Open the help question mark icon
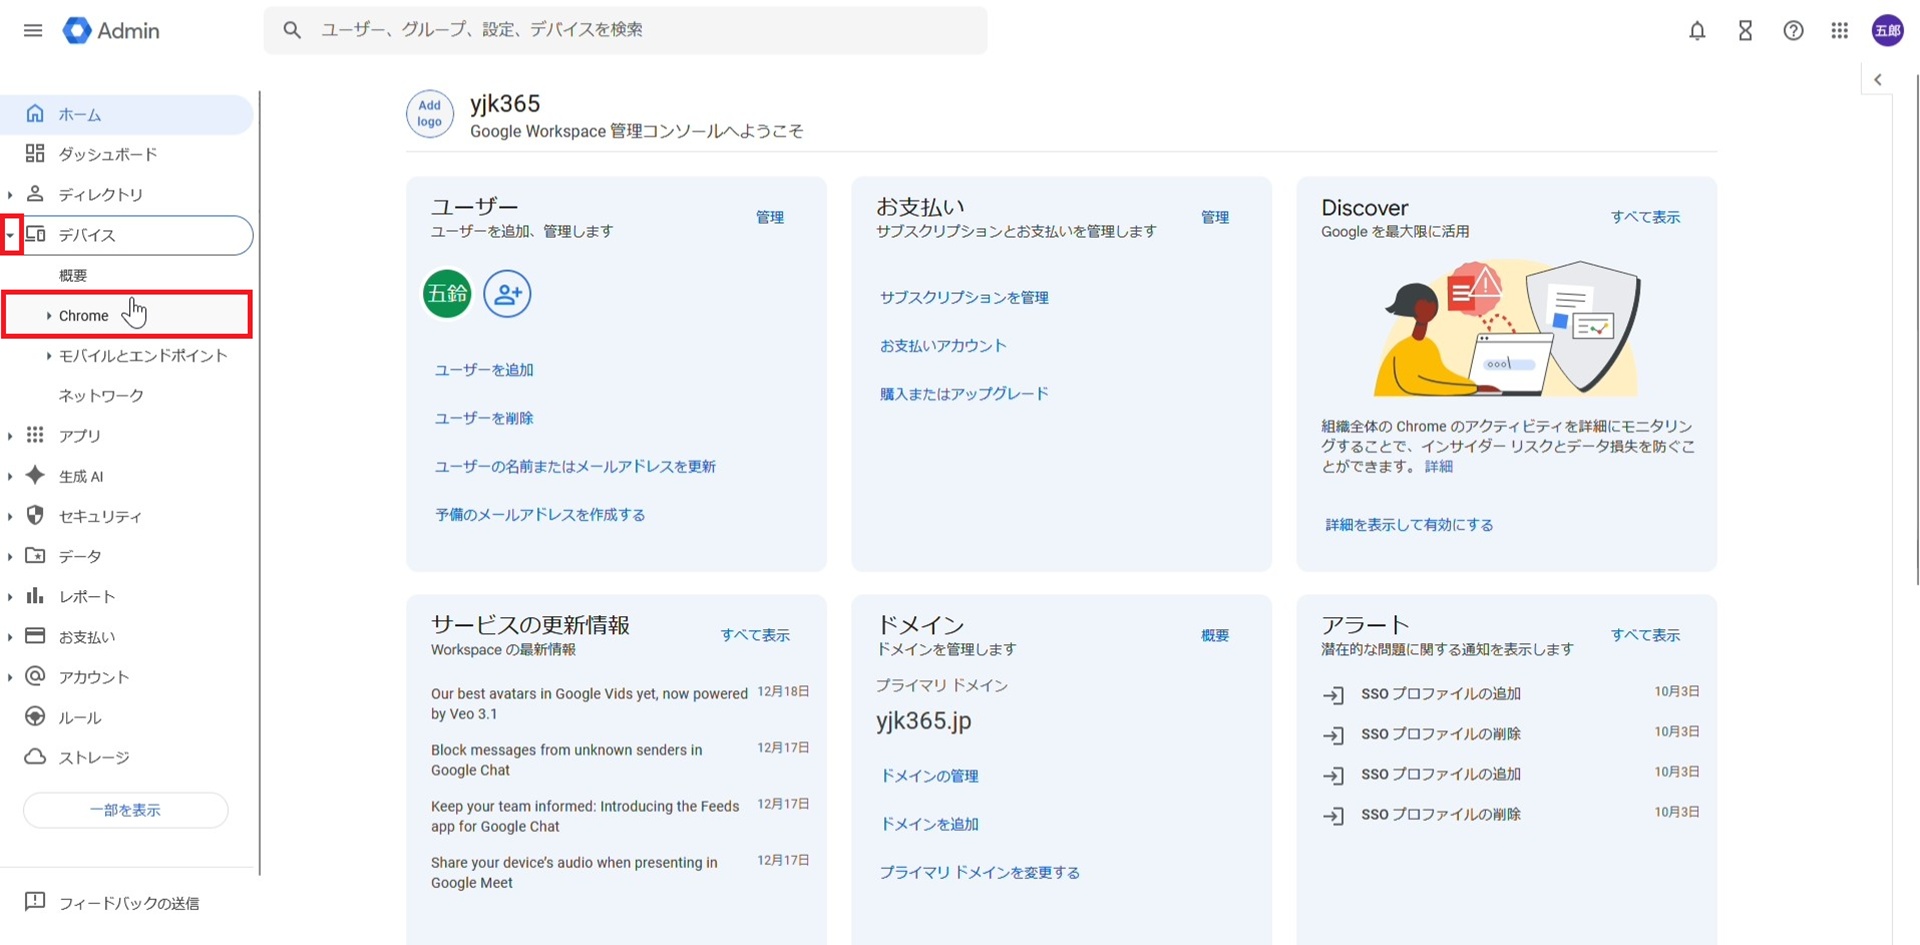The image size is (1920, 945). coord(1793,31)
